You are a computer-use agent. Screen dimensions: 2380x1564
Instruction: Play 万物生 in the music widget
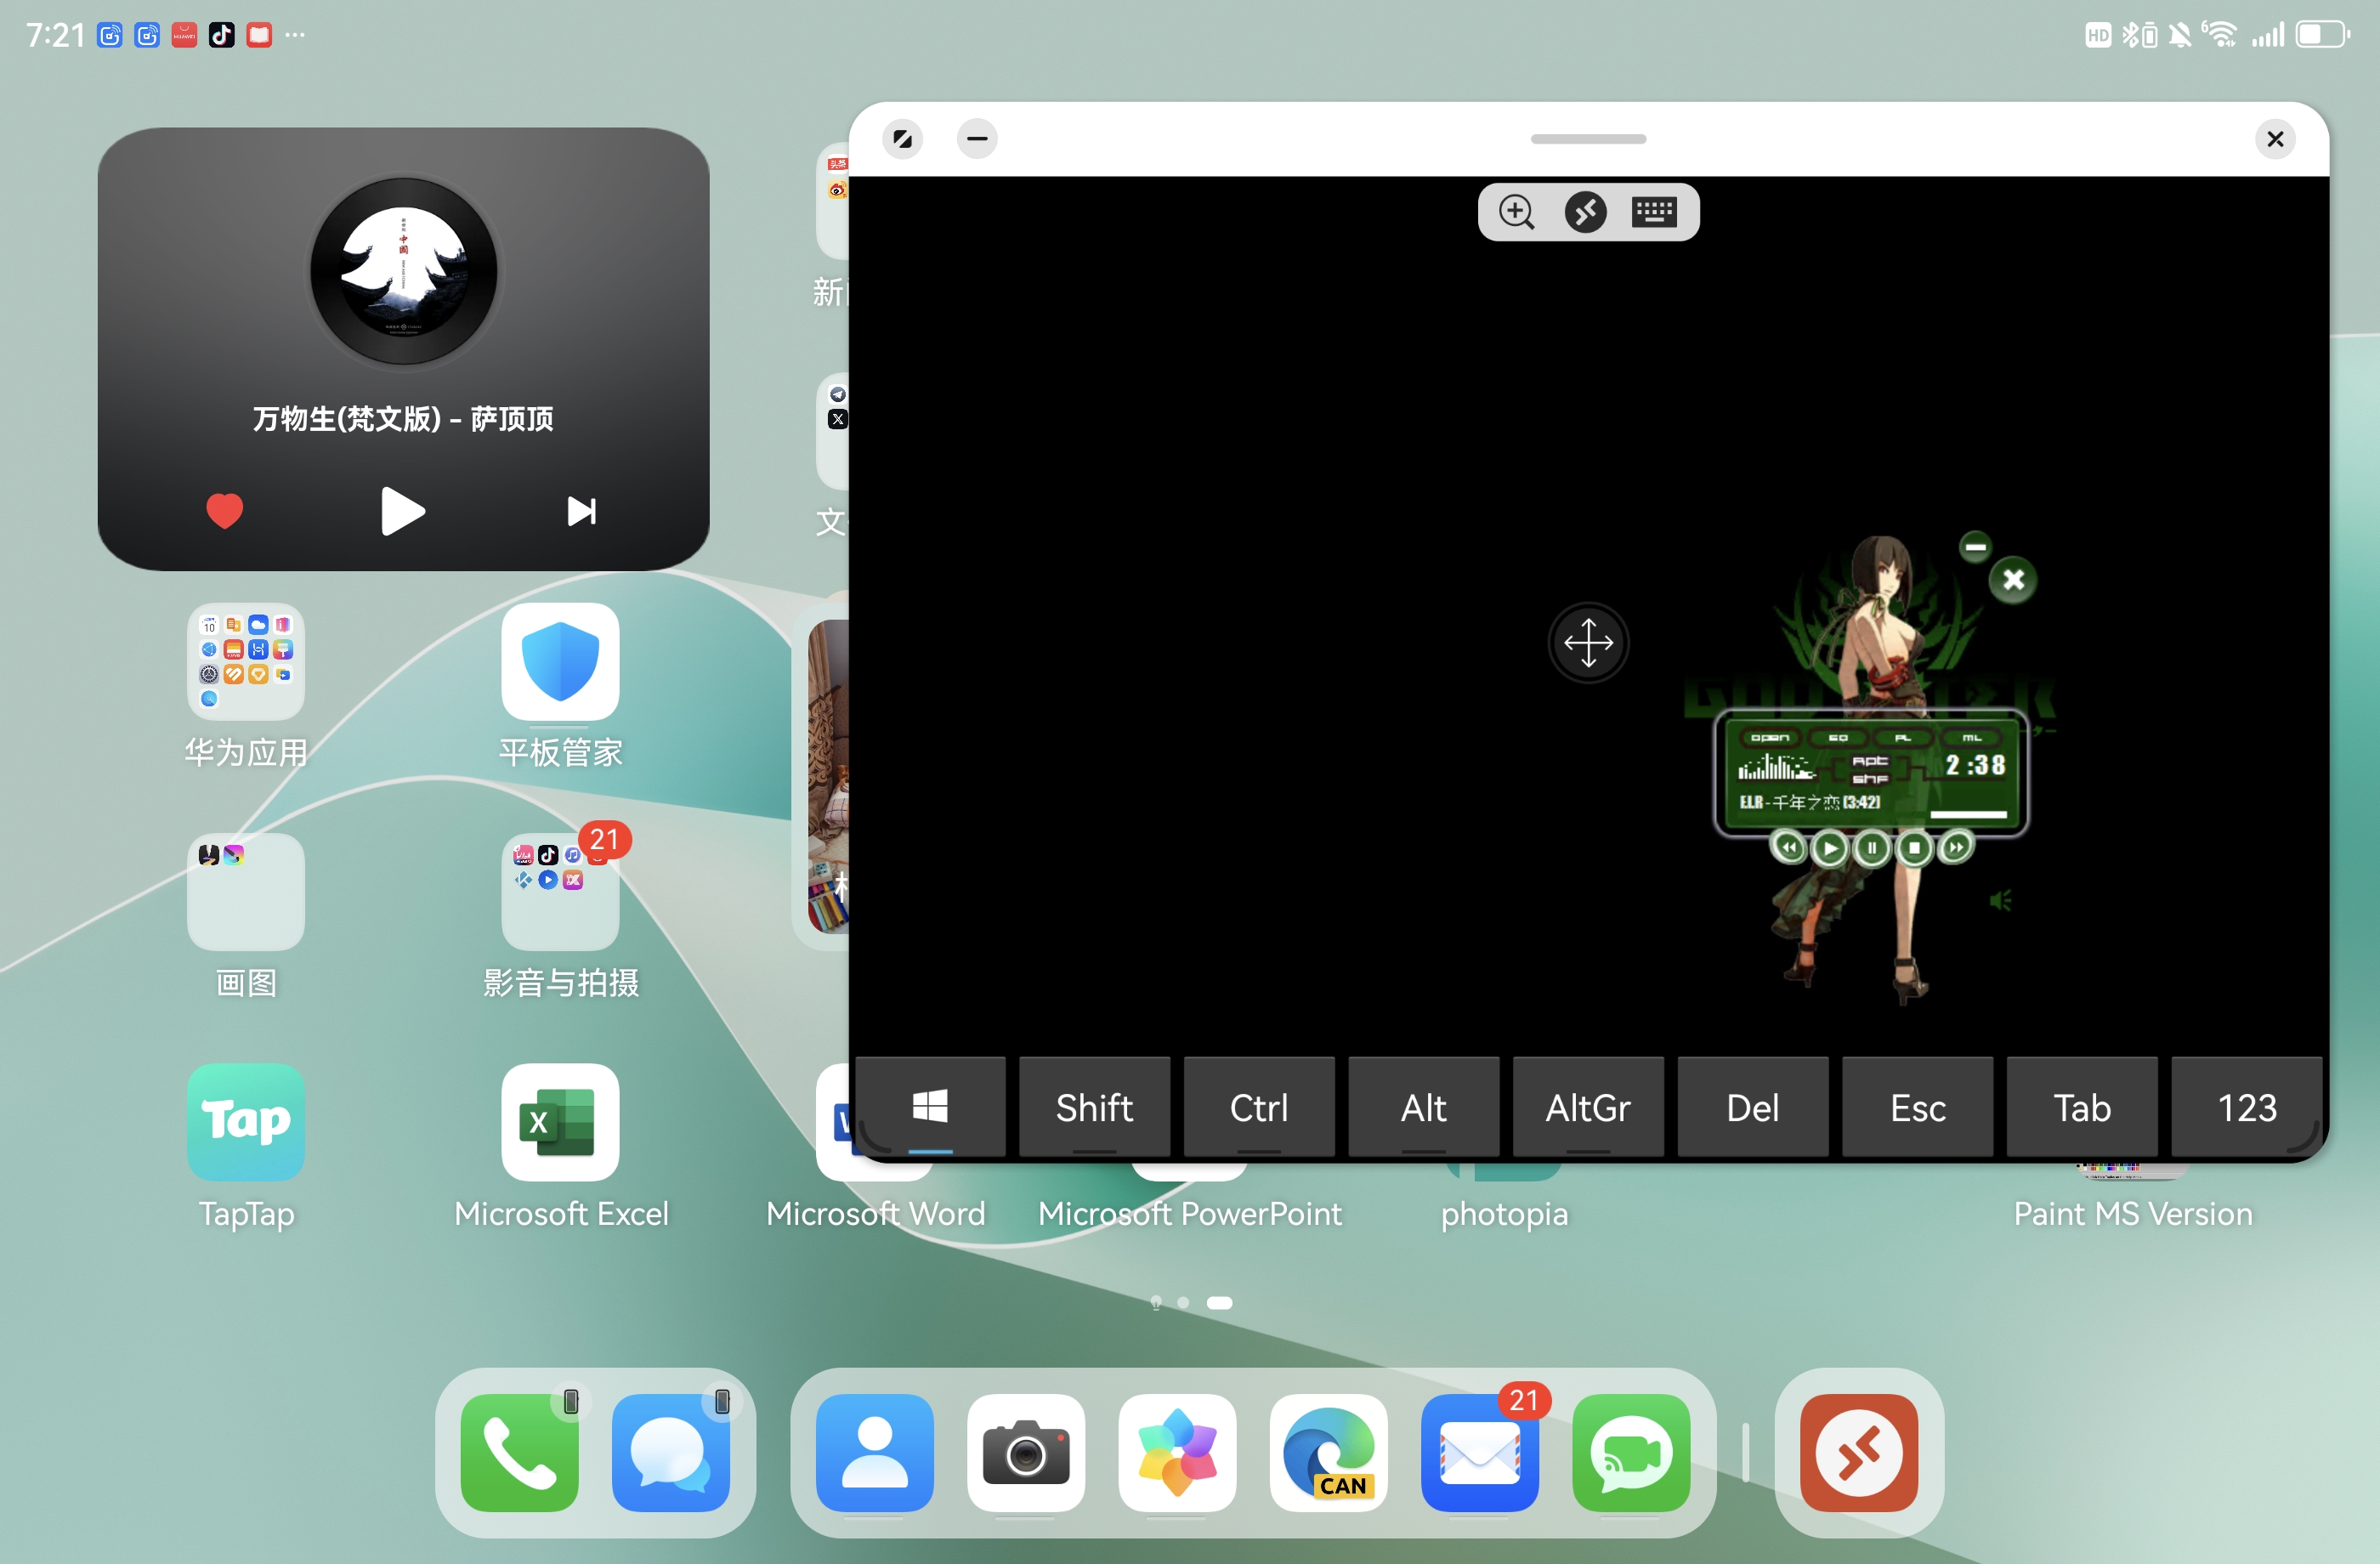click(x=403, y=511)
